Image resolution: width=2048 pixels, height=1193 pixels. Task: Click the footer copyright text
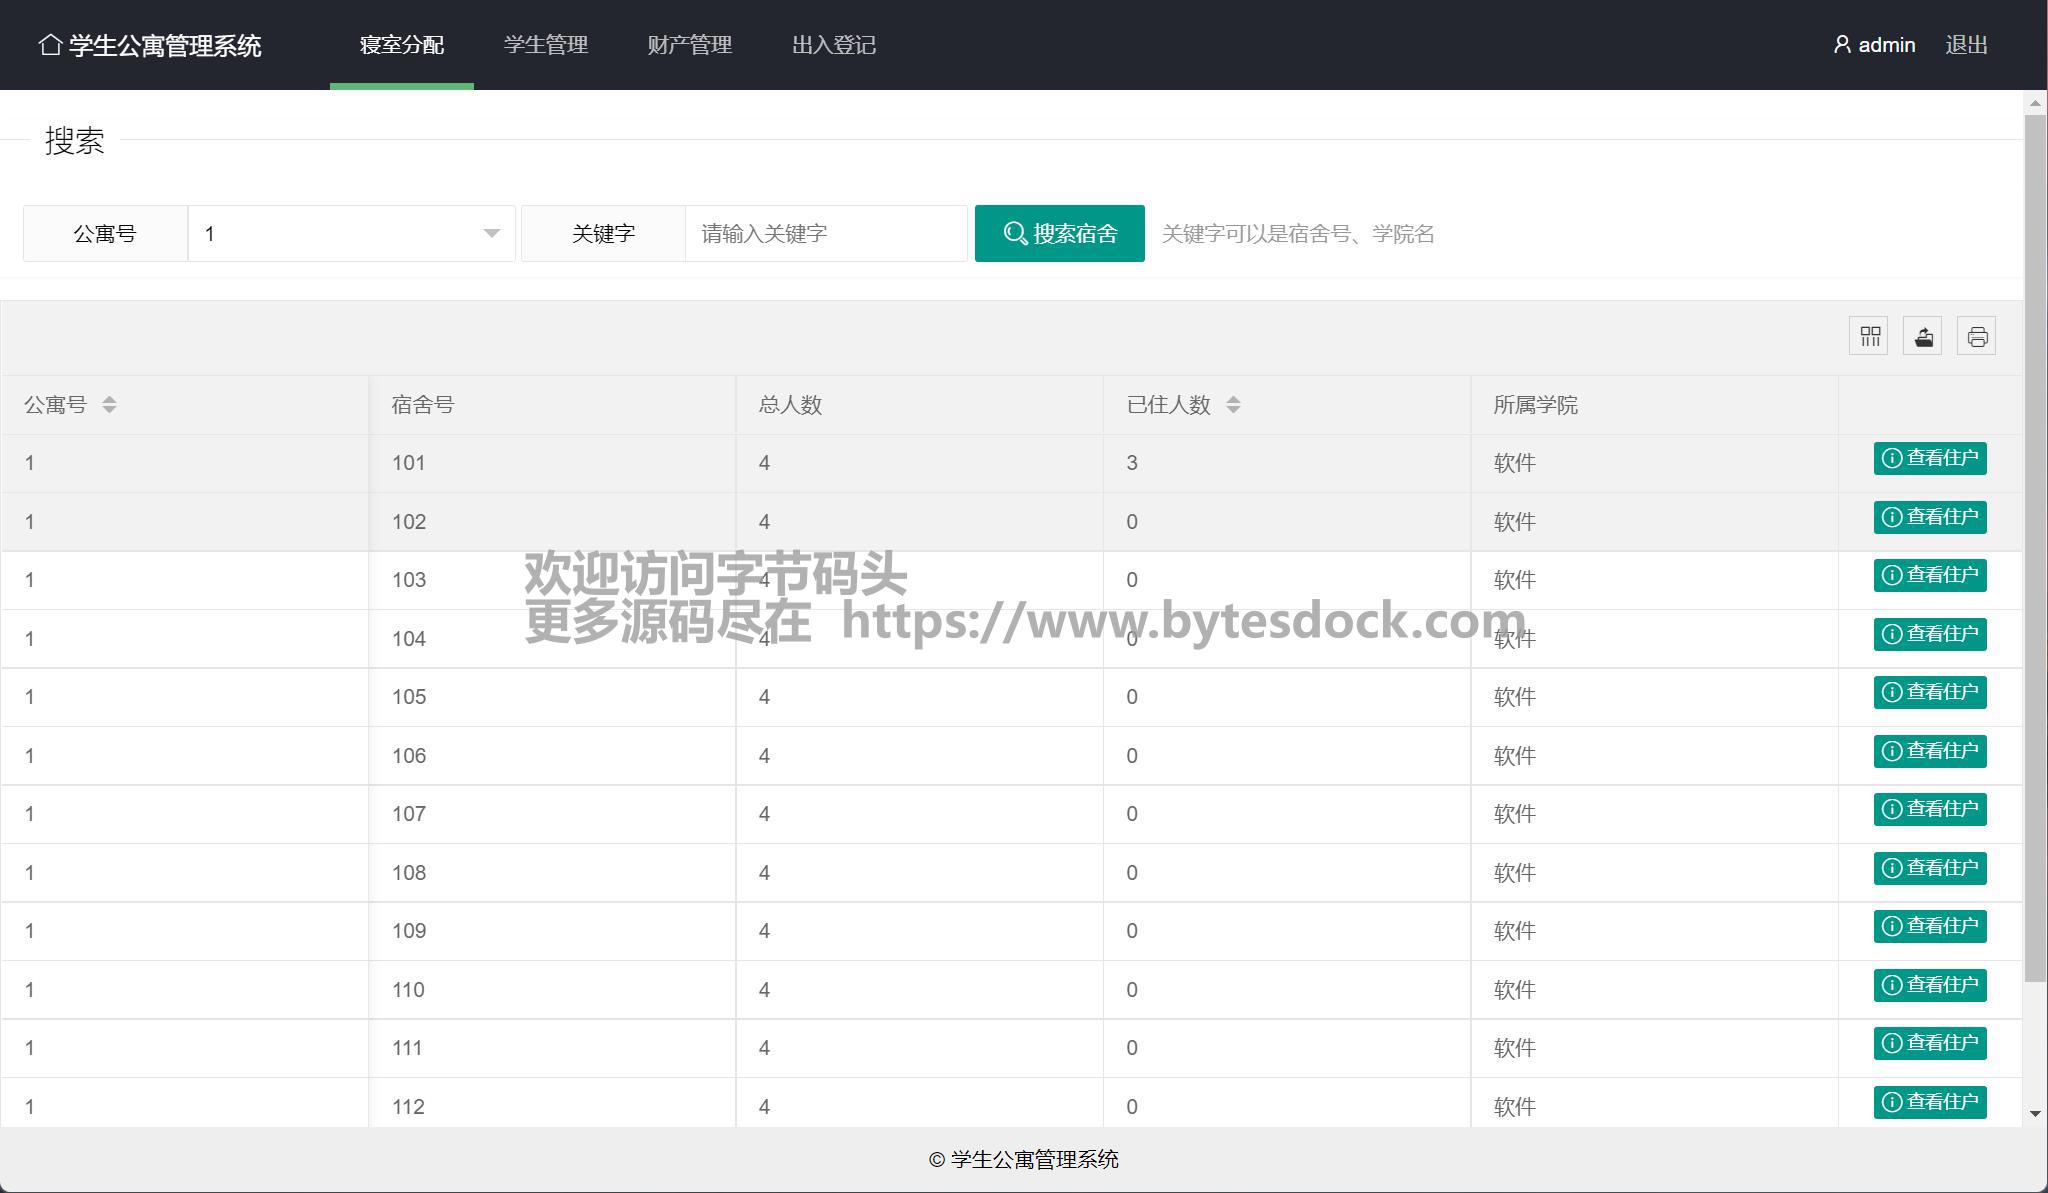[1023, 1159]
